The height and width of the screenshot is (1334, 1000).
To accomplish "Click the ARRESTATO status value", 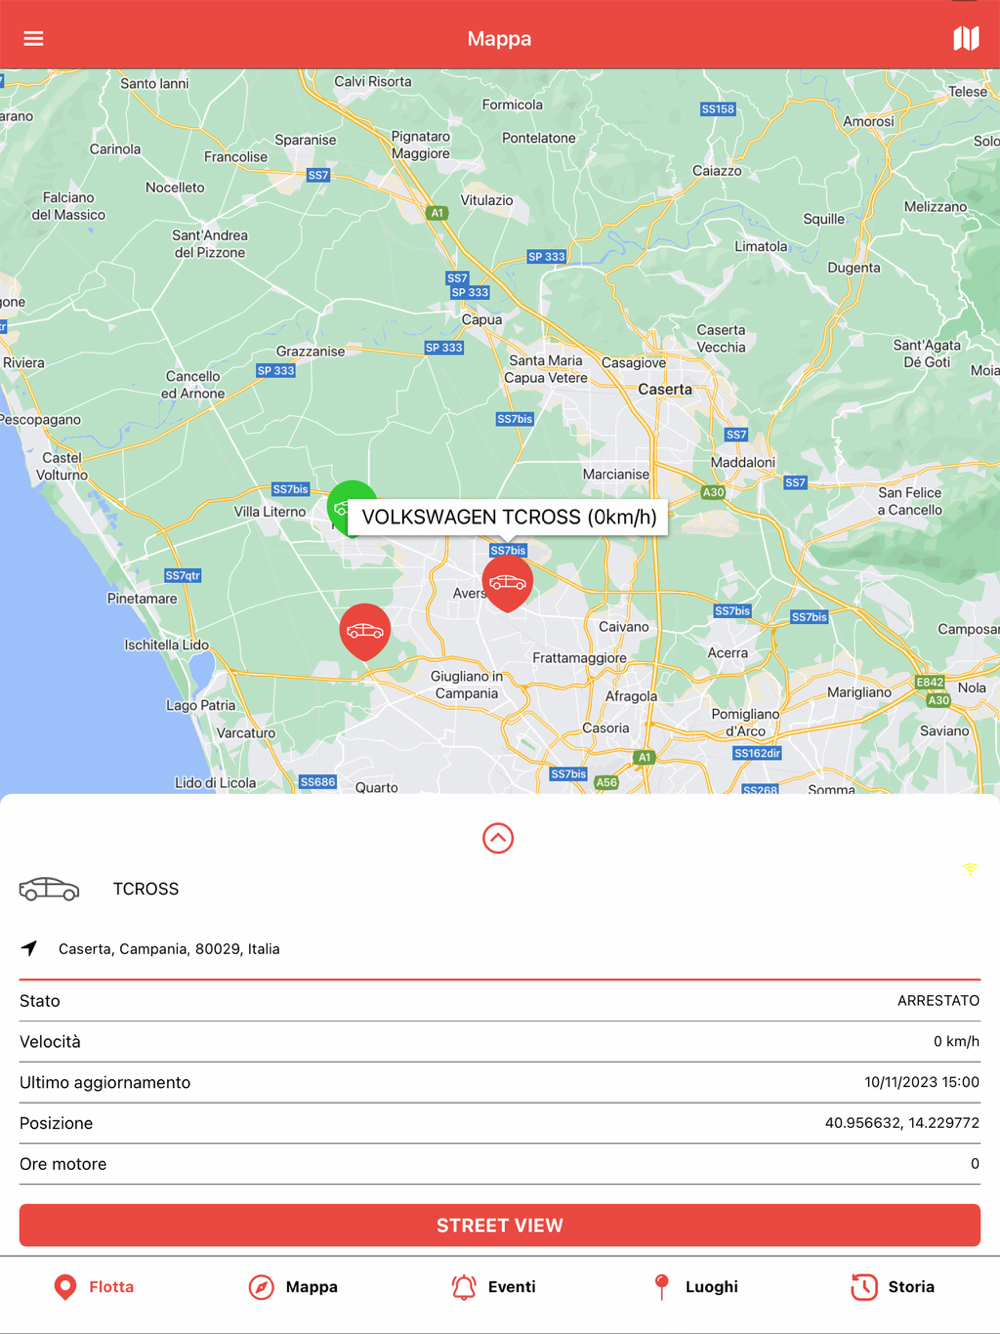I will pos(938,1001).
